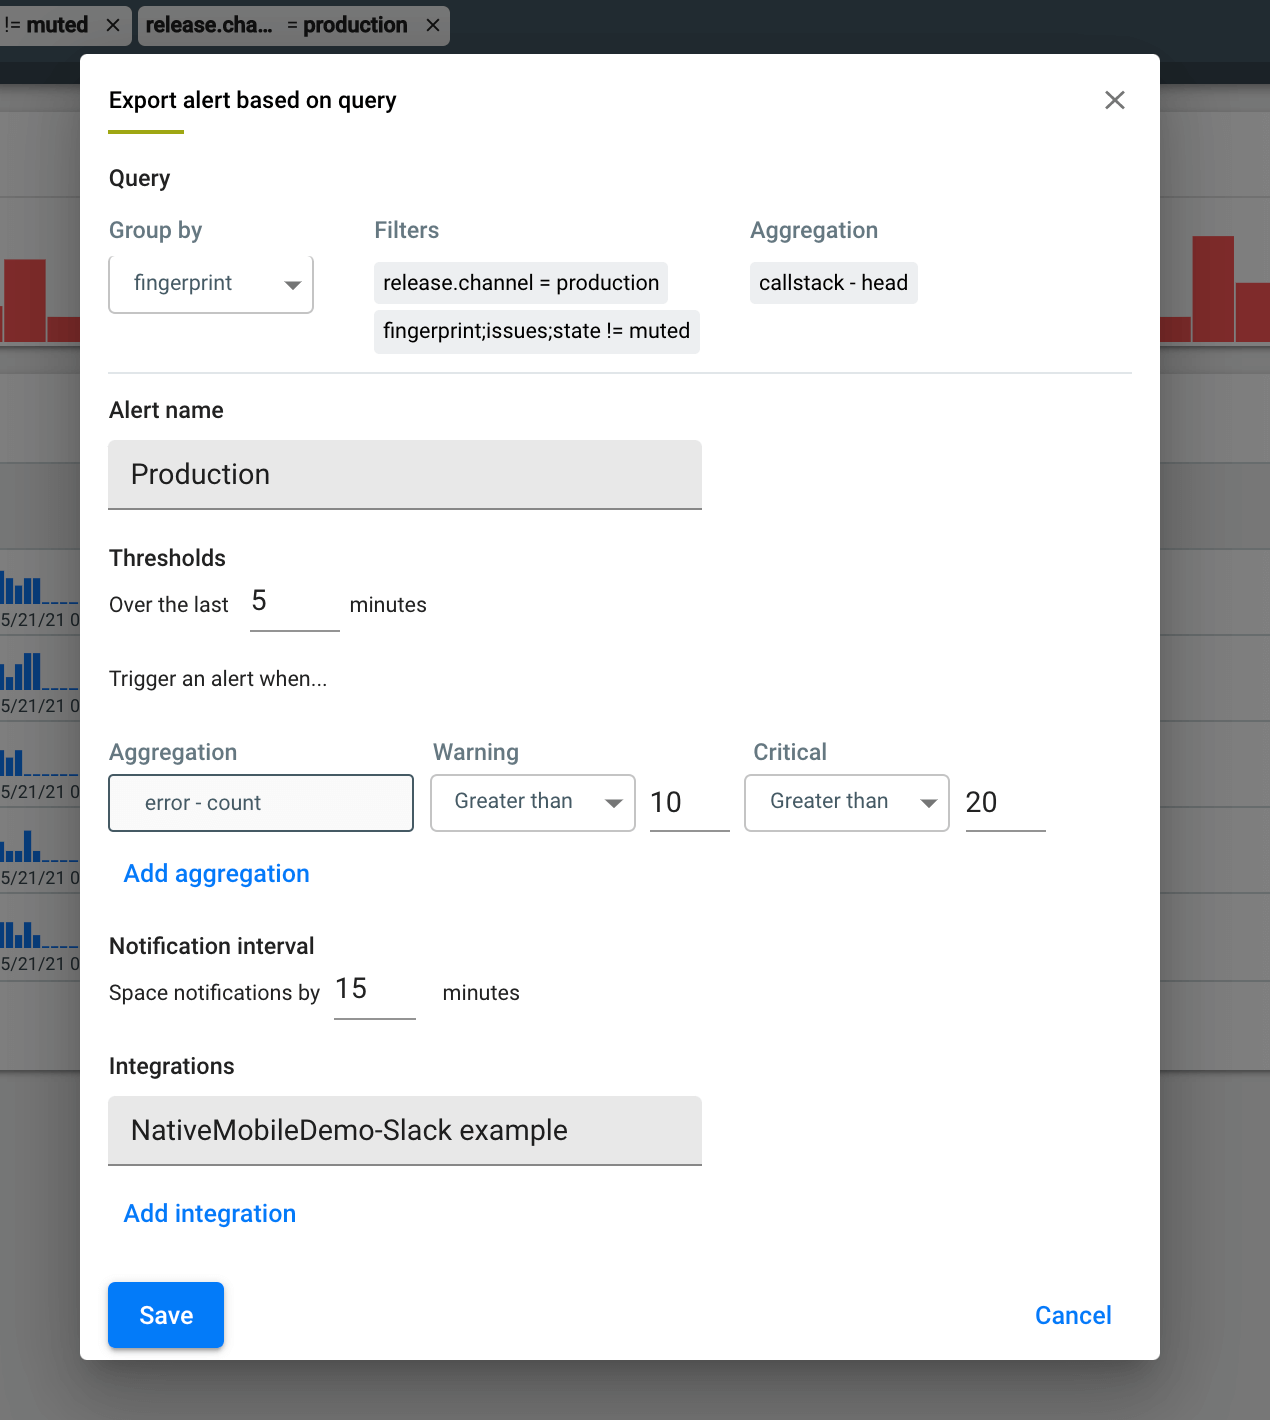Edit the alert name "Production"

coord(404,474)
